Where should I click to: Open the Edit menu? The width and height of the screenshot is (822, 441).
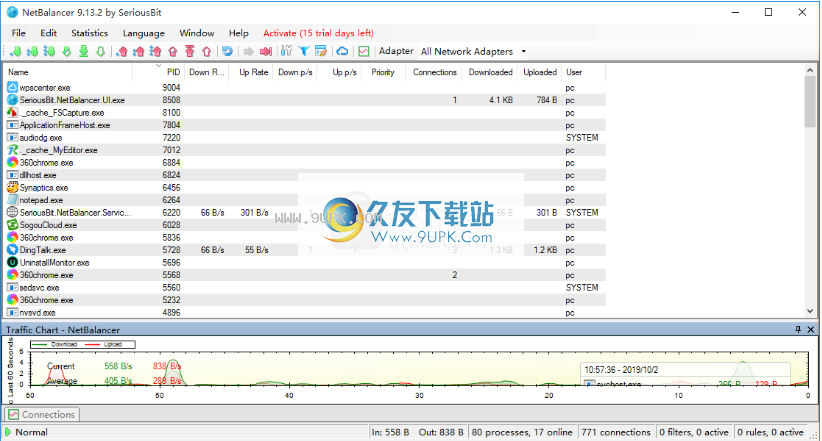pyautogui.click(x=48, y=33)
